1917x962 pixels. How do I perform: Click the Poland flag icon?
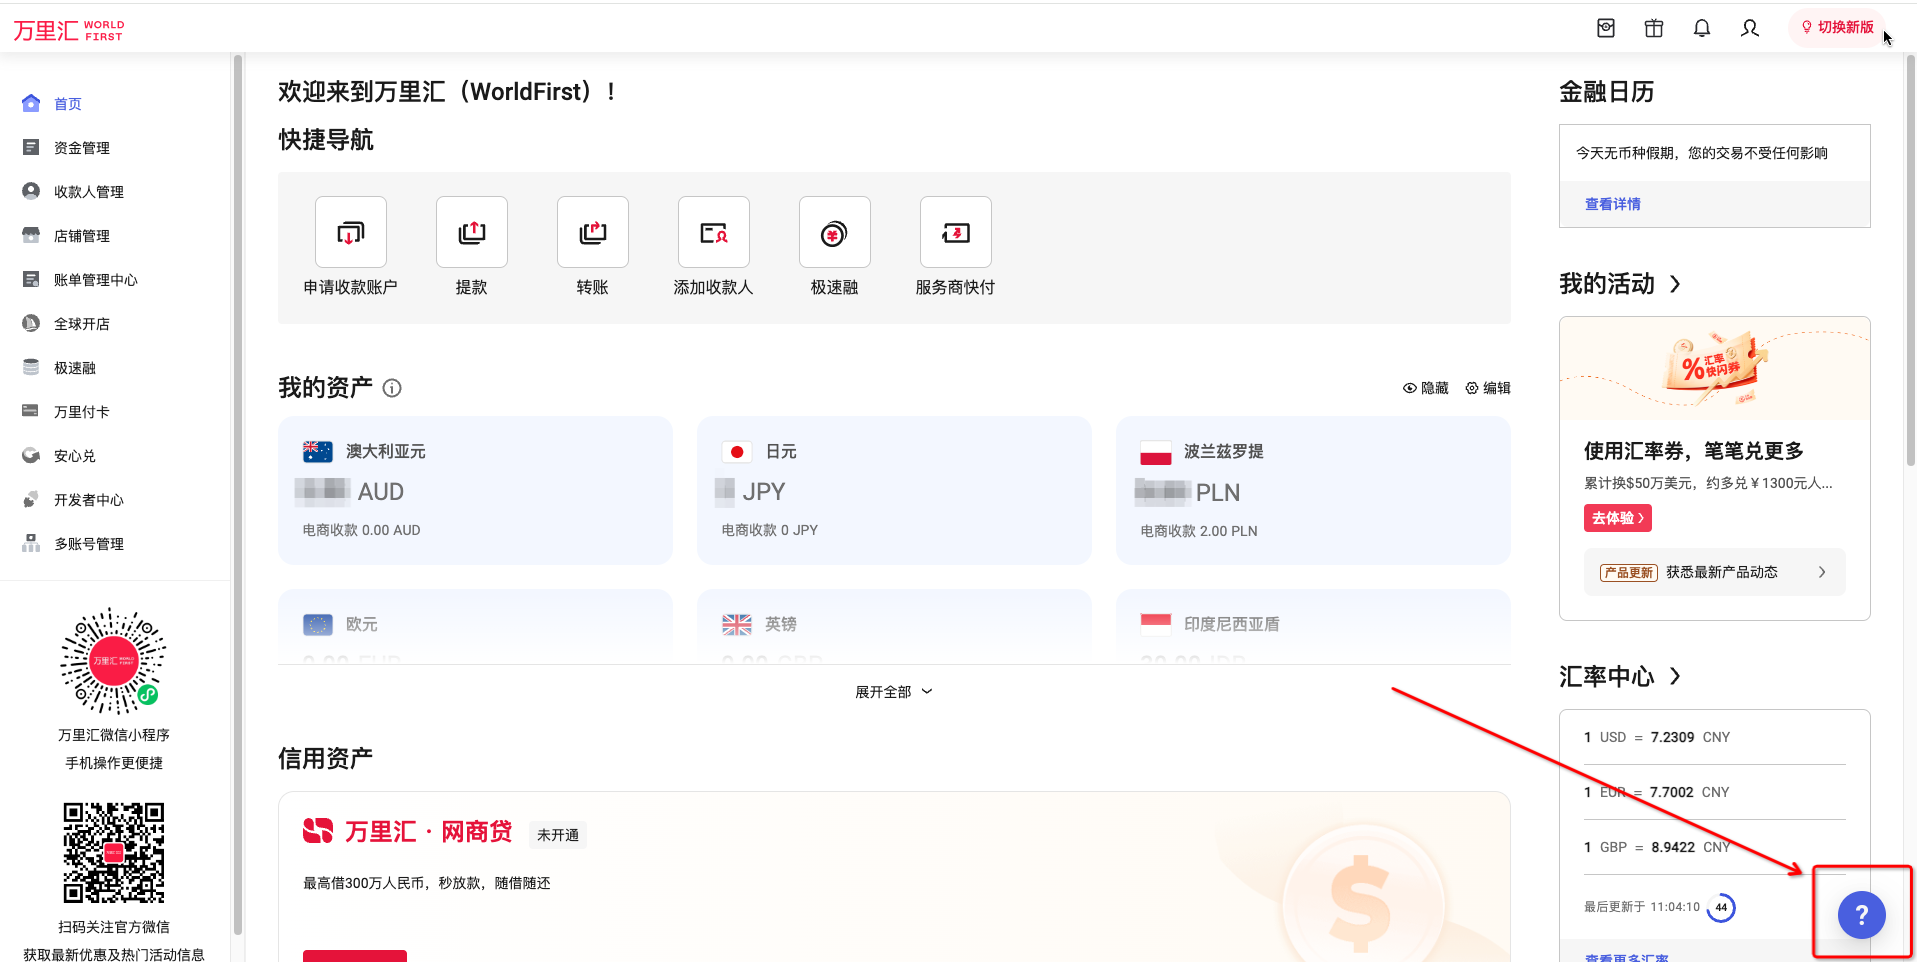1156,453
